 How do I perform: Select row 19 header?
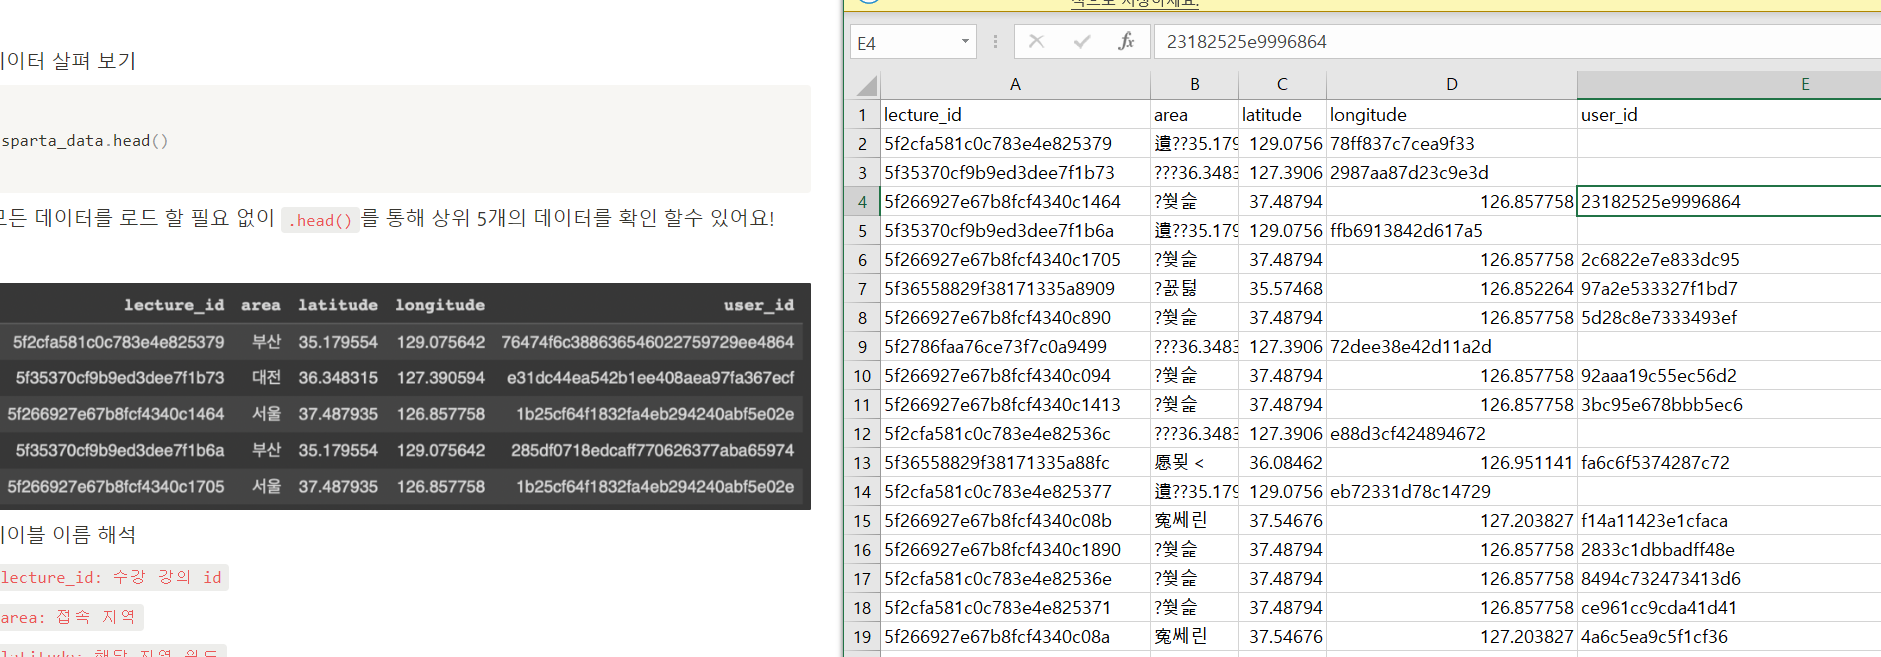coord(862,637)
